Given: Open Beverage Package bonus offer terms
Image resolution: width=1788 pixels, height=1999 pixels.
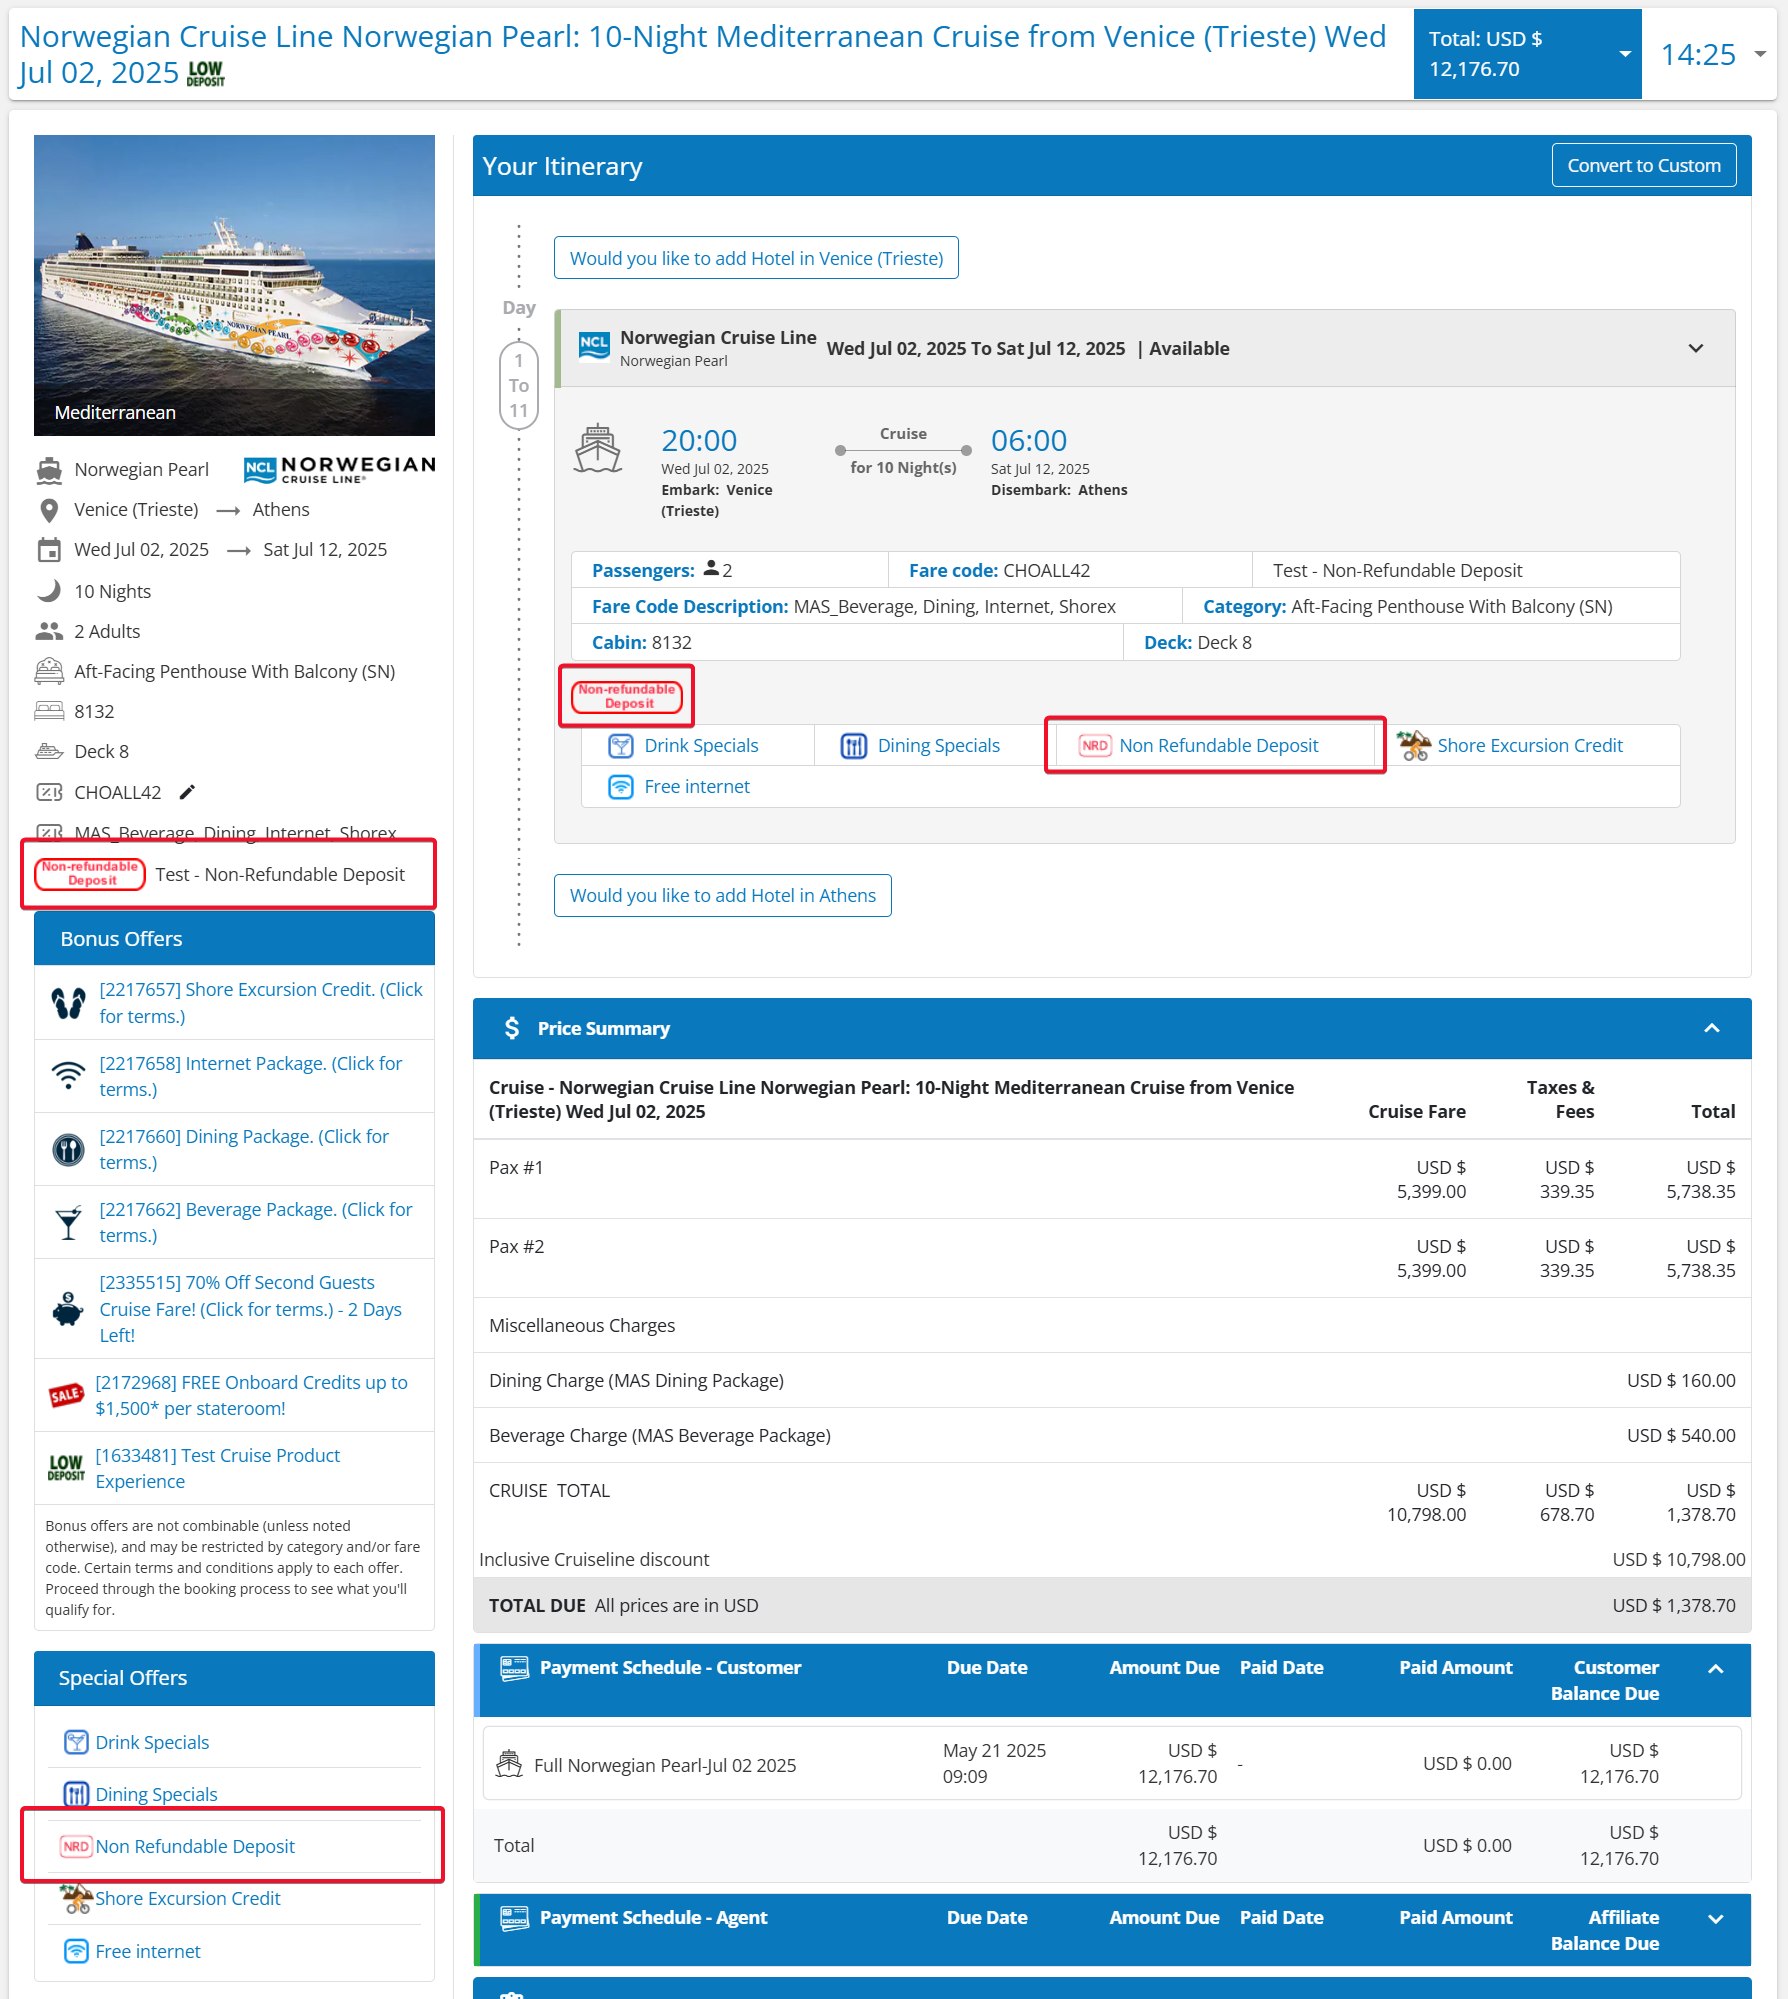Looking at the screenshot, I should (256, 1223).
